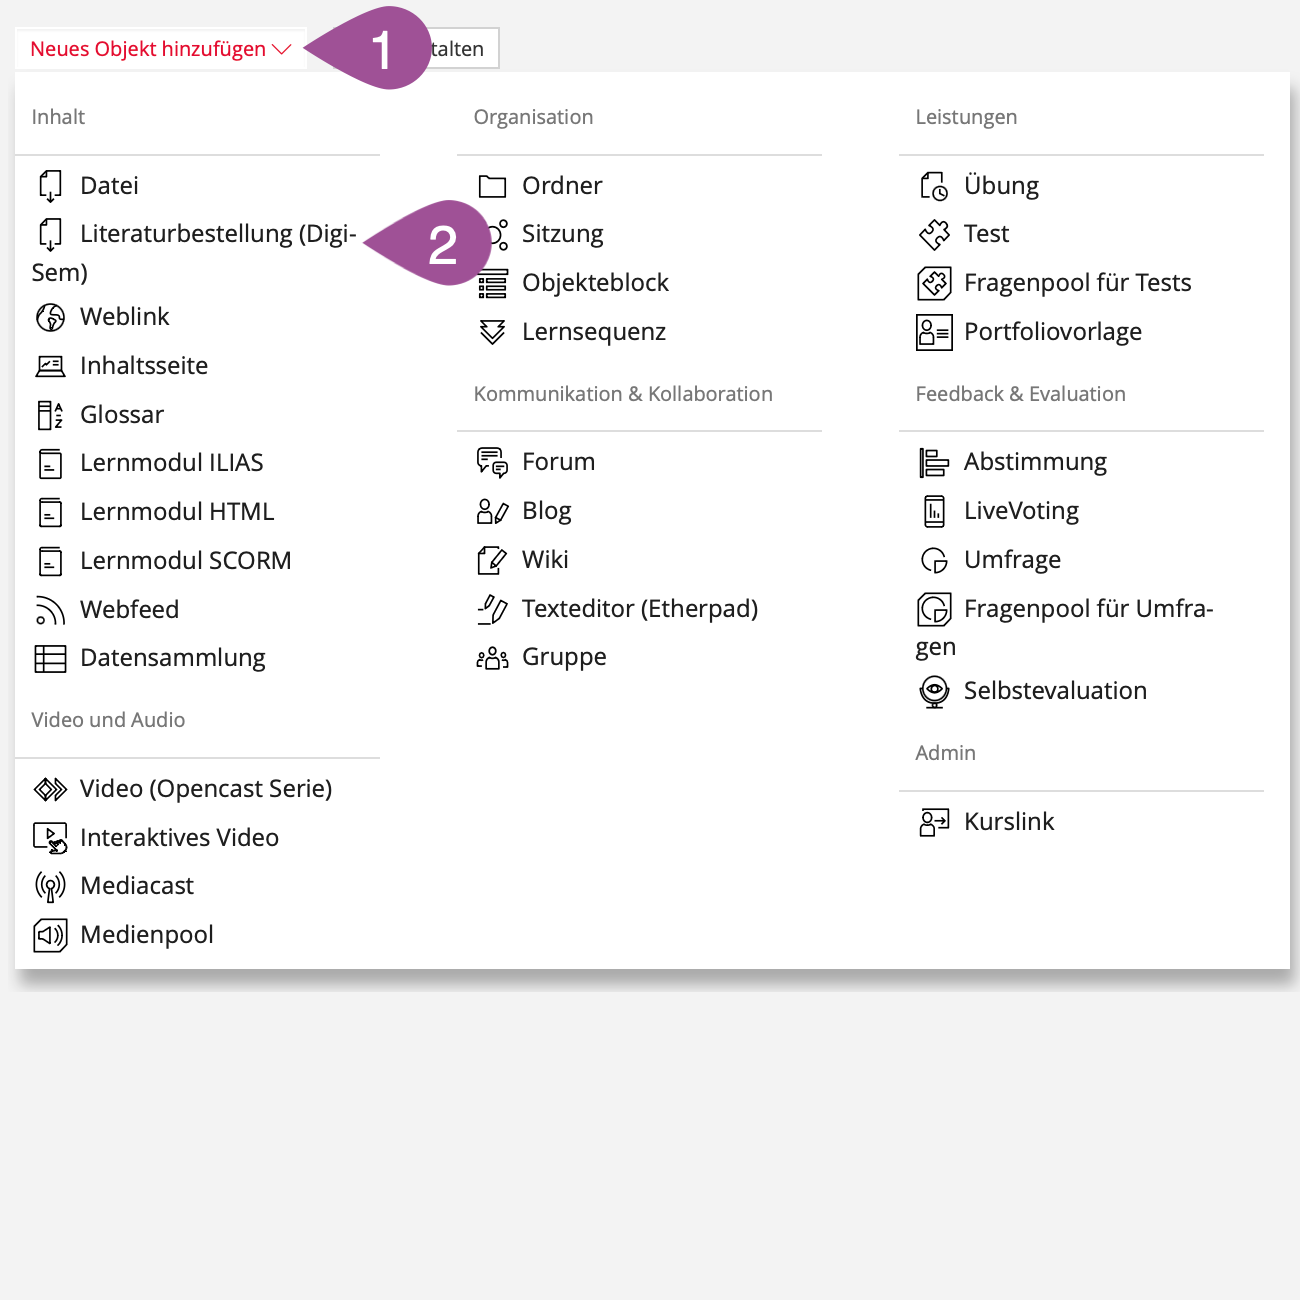Viewport: 1300px width, 1300px height.
Task: Click the Selbstevaluation eye icon
Action: (x=934, y=691)
